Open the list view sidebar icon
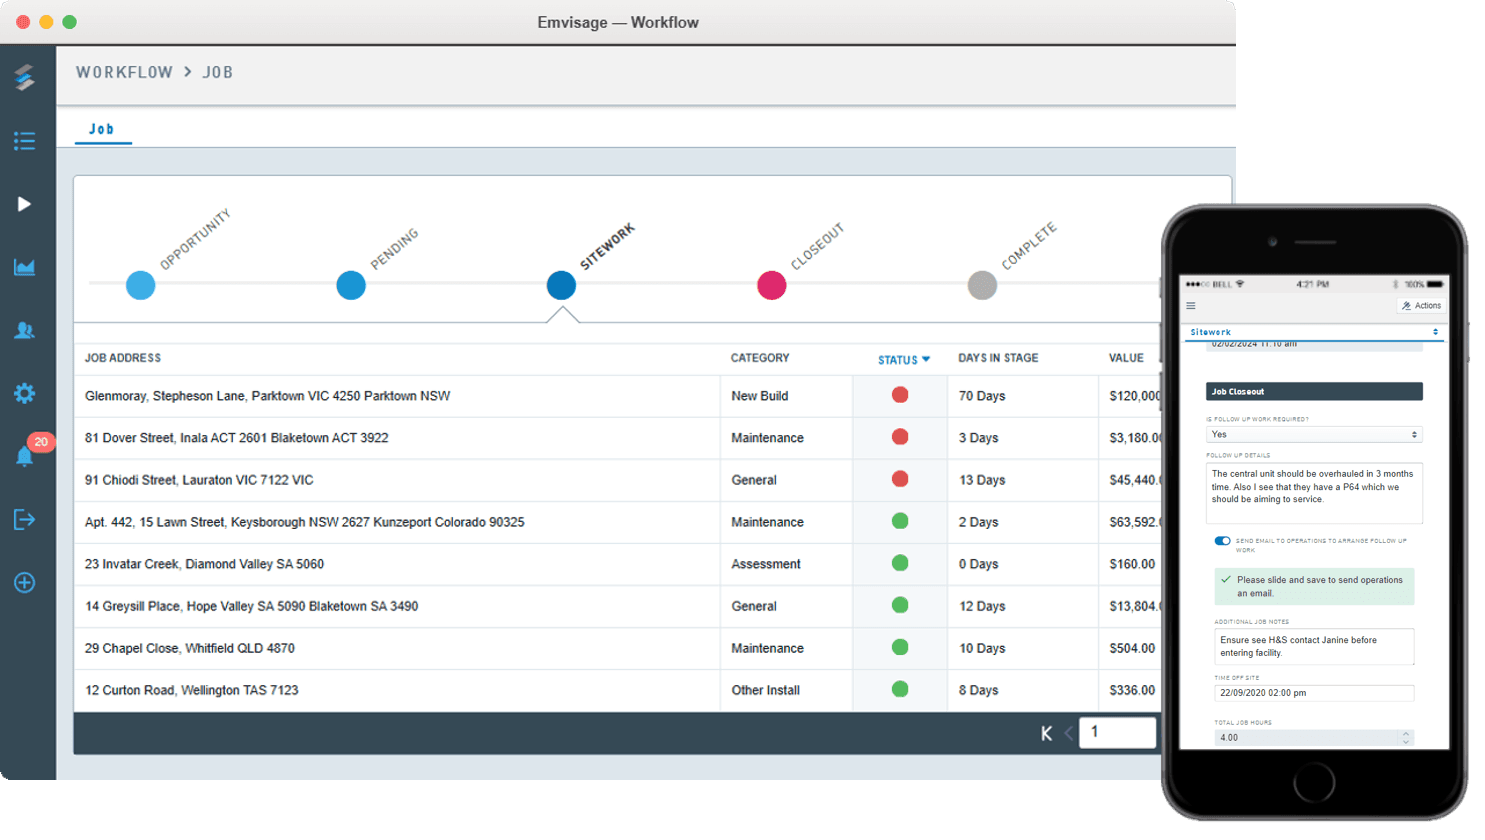The image size is (1485, 840). click(25, 141)
